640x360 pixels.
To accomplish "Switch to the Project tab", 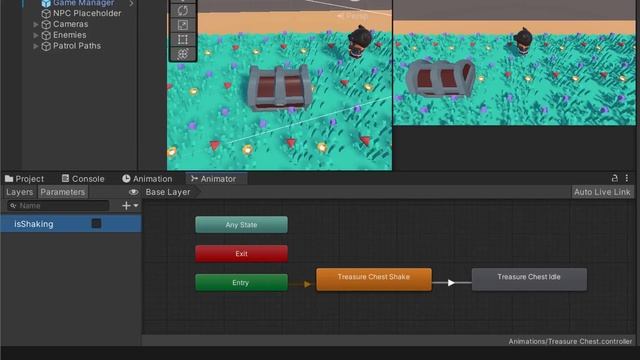I will point(24,179).
